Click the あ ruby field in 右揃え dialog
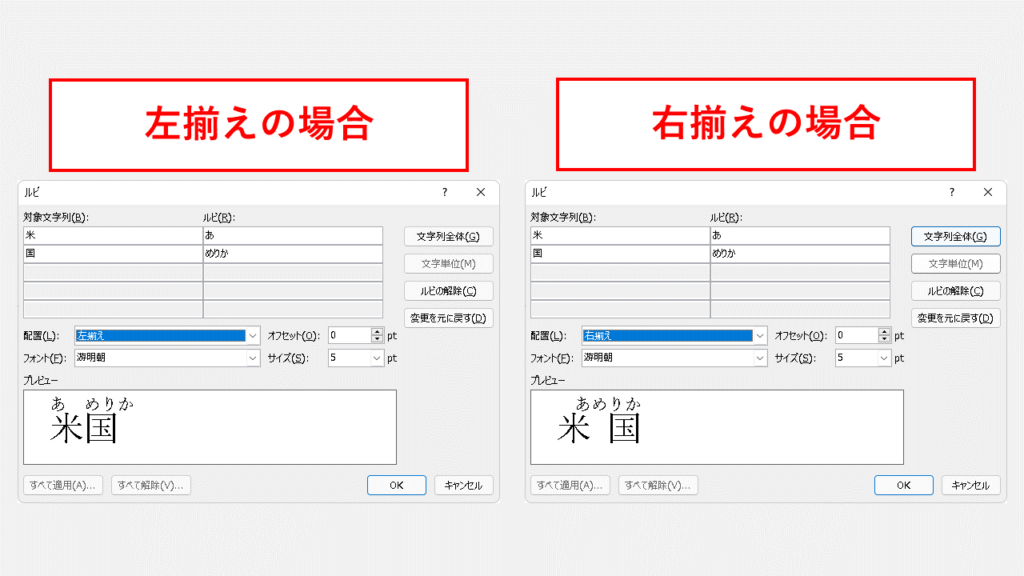 pos(799,235)
